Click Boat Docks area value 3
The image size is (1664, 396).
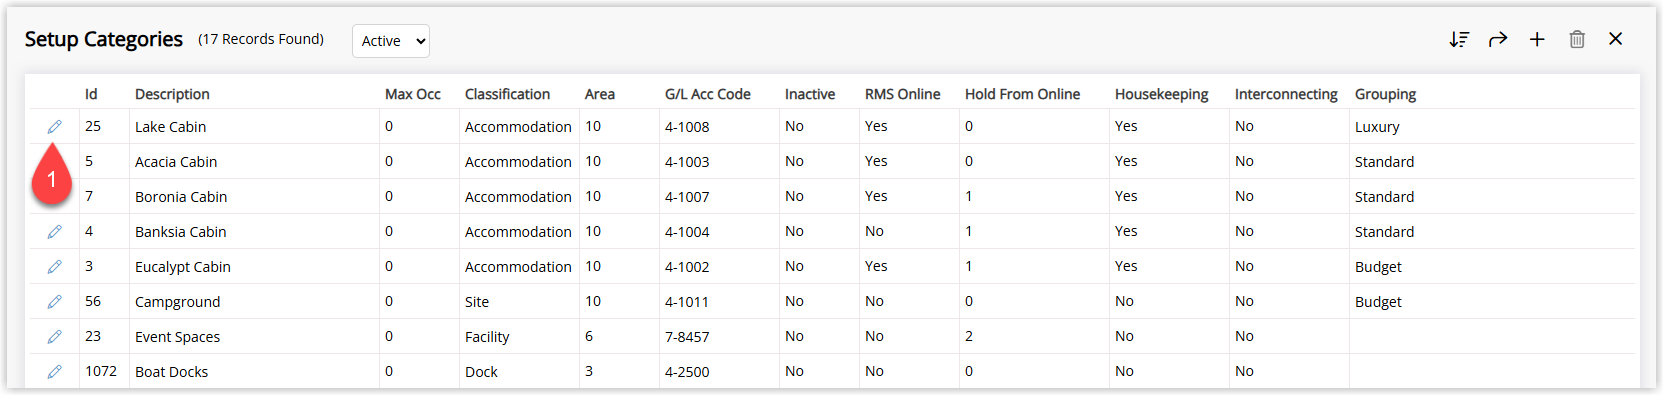coord(589,371)
